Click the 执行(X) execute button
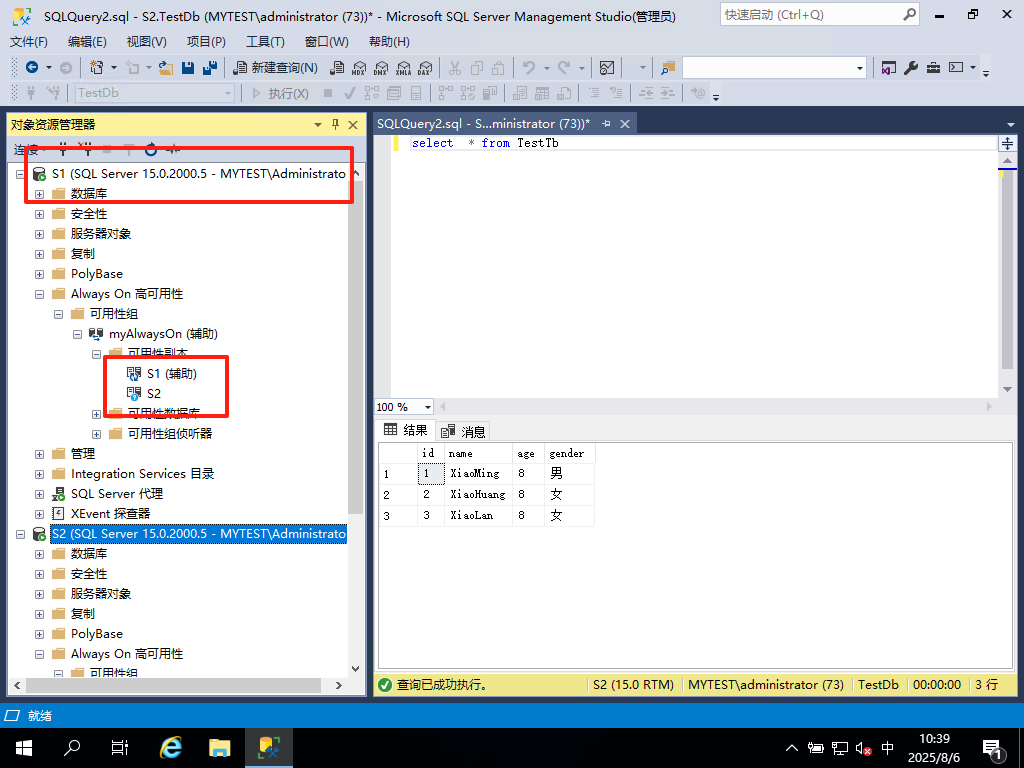Screen dimensions: 1024x768 coord(280,93)
